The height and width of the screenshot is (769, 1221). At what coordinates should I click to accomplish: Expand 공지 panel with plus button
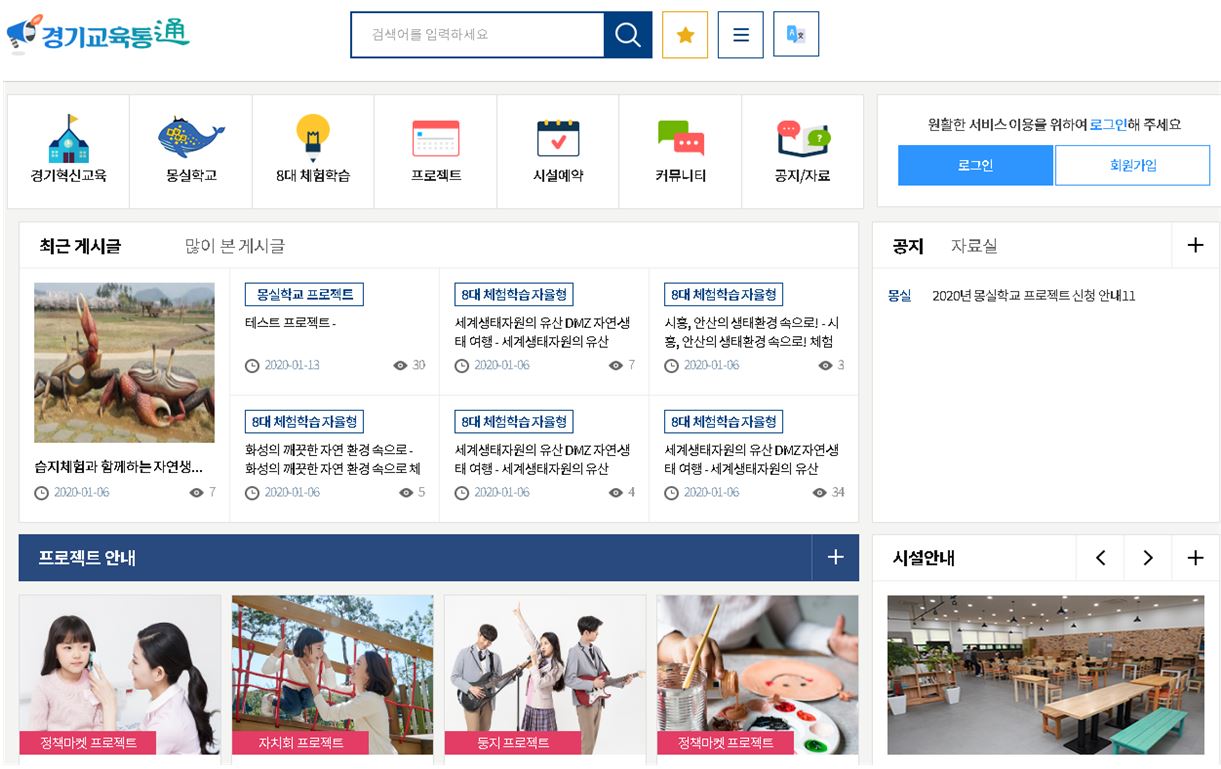click(x=1195, y=245)
